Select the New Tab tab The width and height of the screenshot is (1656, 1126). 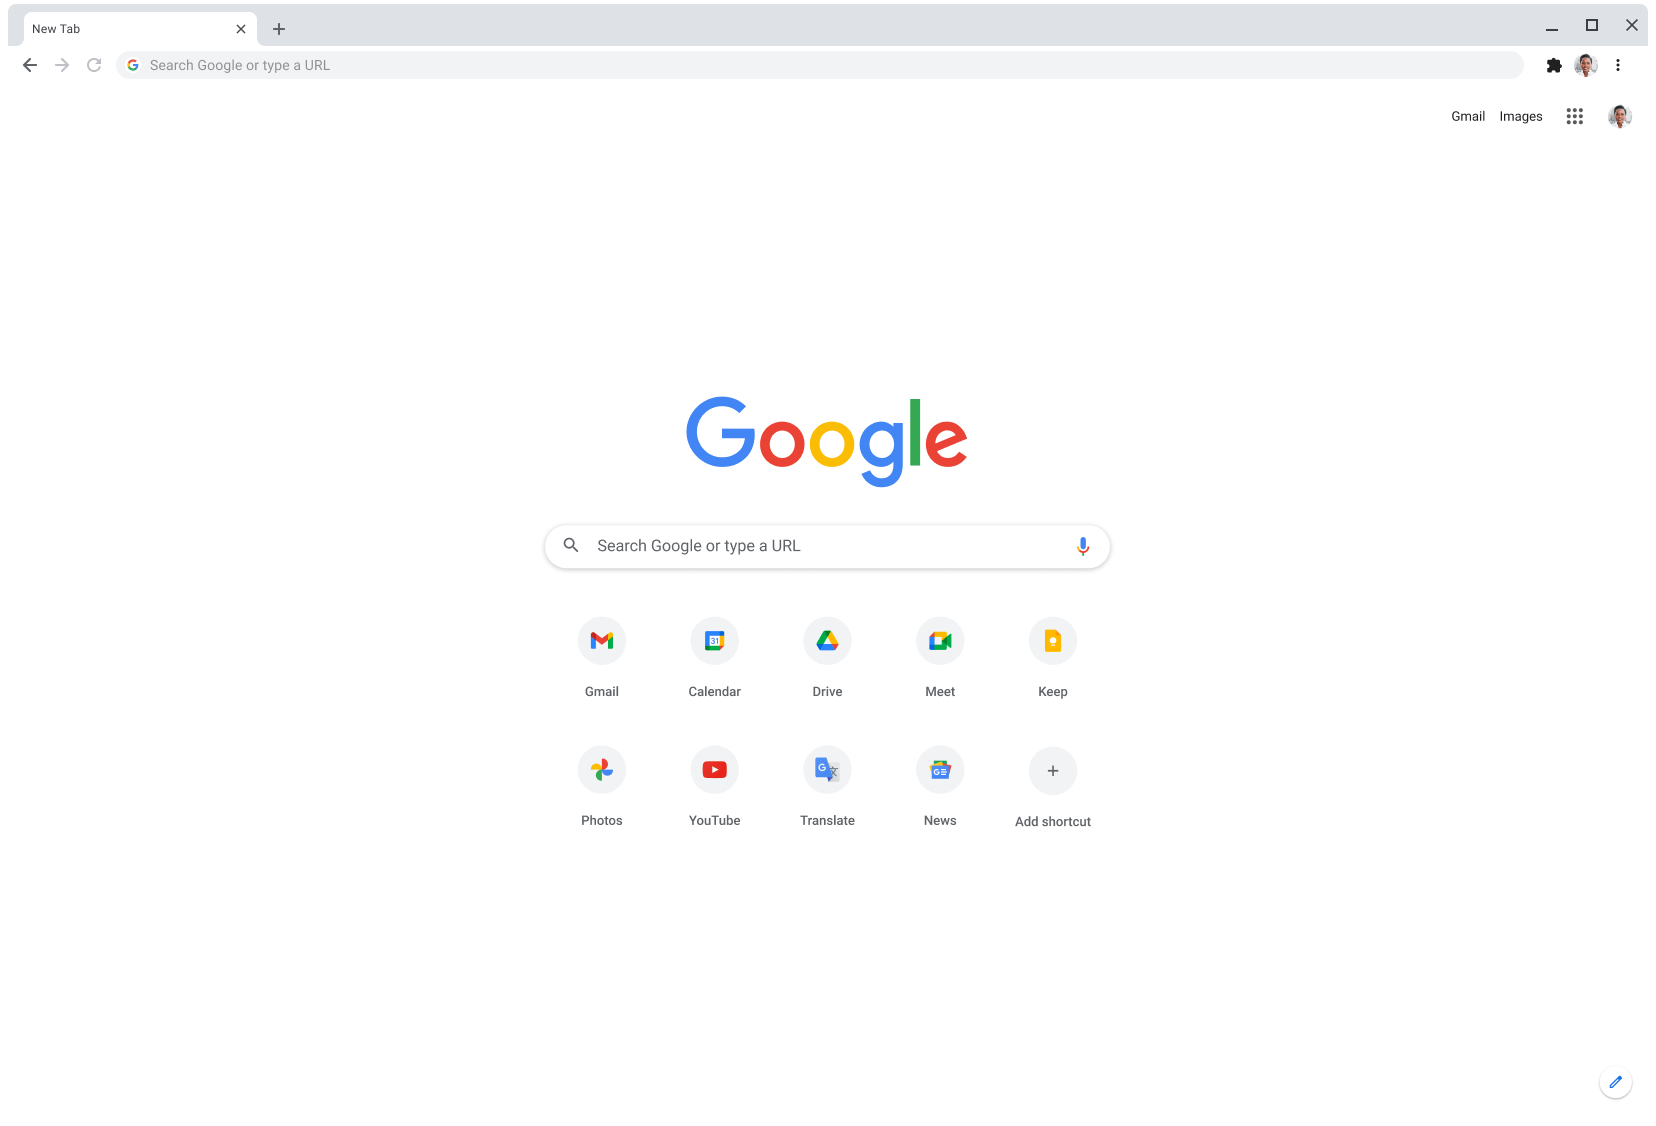[130, 29]
